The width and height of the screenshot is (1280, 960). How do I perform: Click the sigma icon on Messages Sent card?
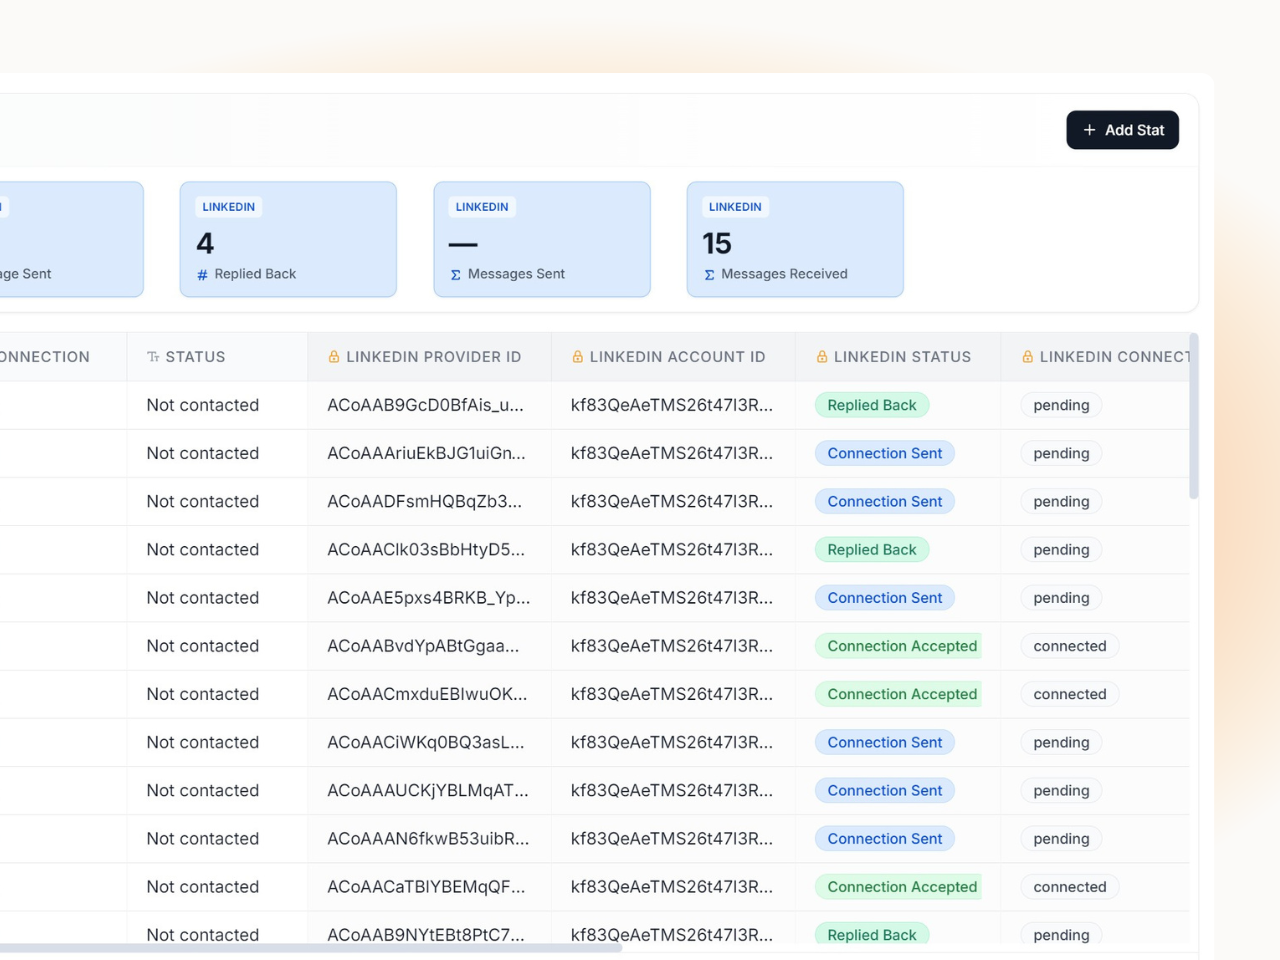[455, 273]
